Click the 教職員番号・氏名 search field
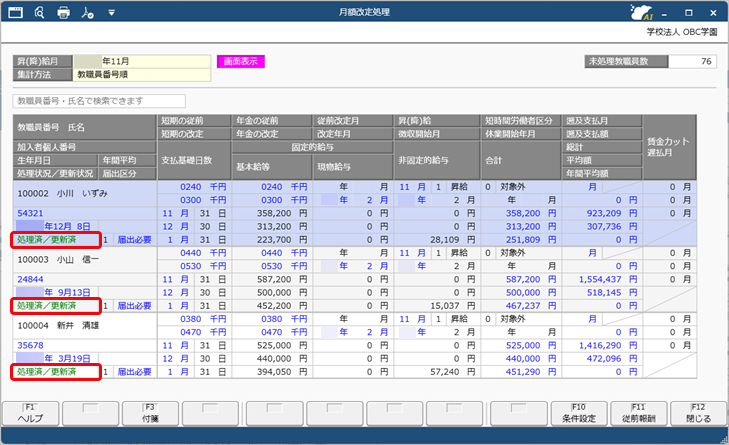The height and width of the screenshot is (445, 729). pos(99,101)
